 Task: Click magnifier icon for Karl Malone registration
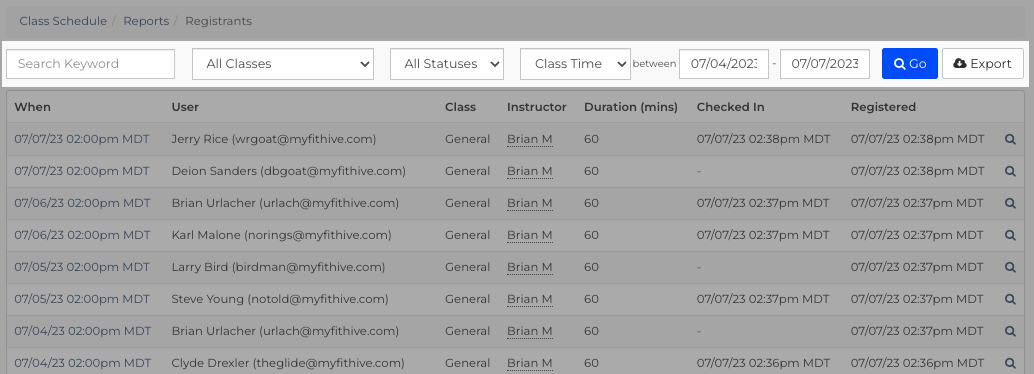tap(1010, 235)
